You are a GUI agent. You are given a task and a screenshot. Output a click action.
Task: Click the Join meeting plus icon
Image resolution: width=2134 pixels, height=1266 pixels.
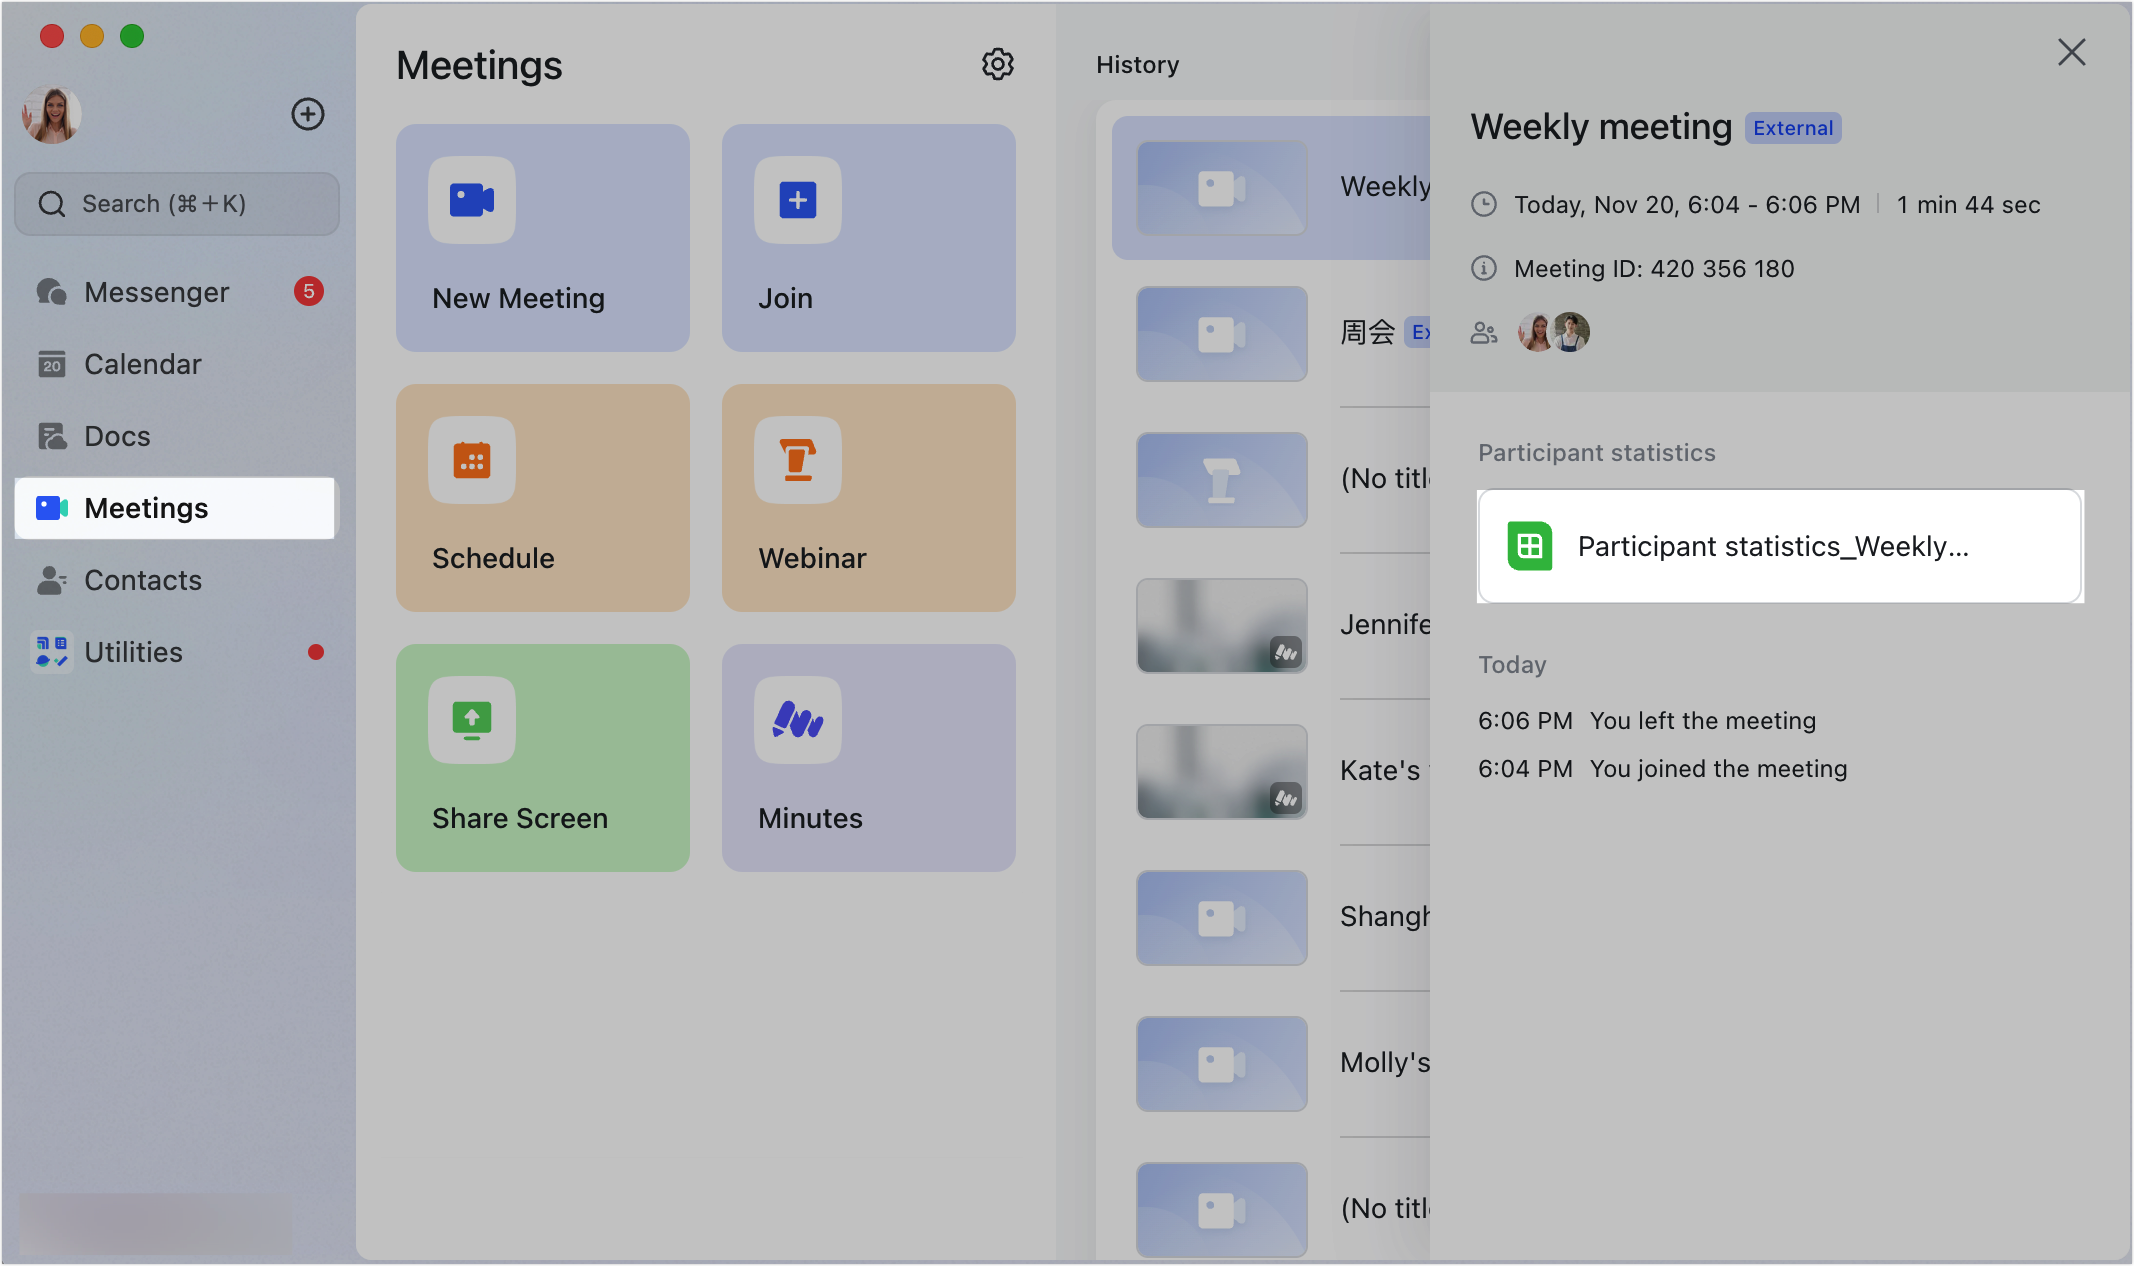pos(797,200)
